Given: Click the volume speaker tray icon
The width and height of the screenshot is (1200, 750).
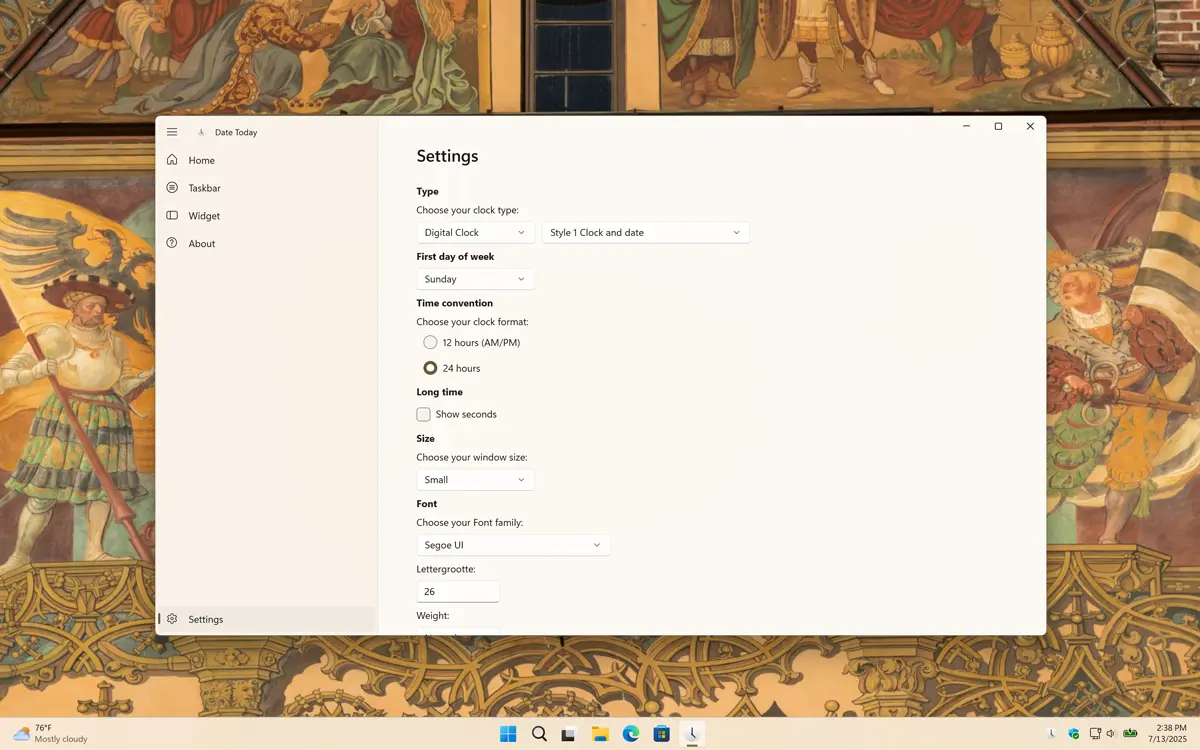Looking at the screenshot, I should click(1112, 734).
